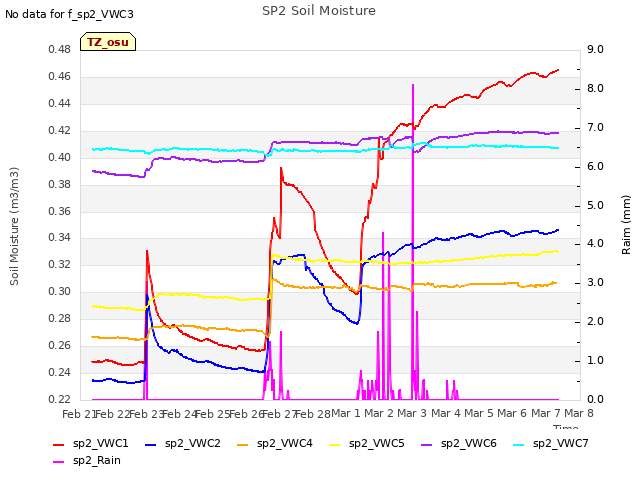
Task: Click the Raim (mm) right axis label
Action: tap(626, 225)
